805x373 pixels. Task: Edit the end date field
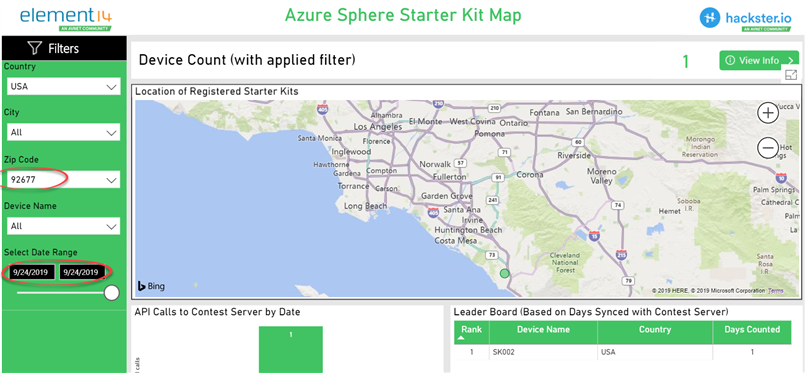82,272
